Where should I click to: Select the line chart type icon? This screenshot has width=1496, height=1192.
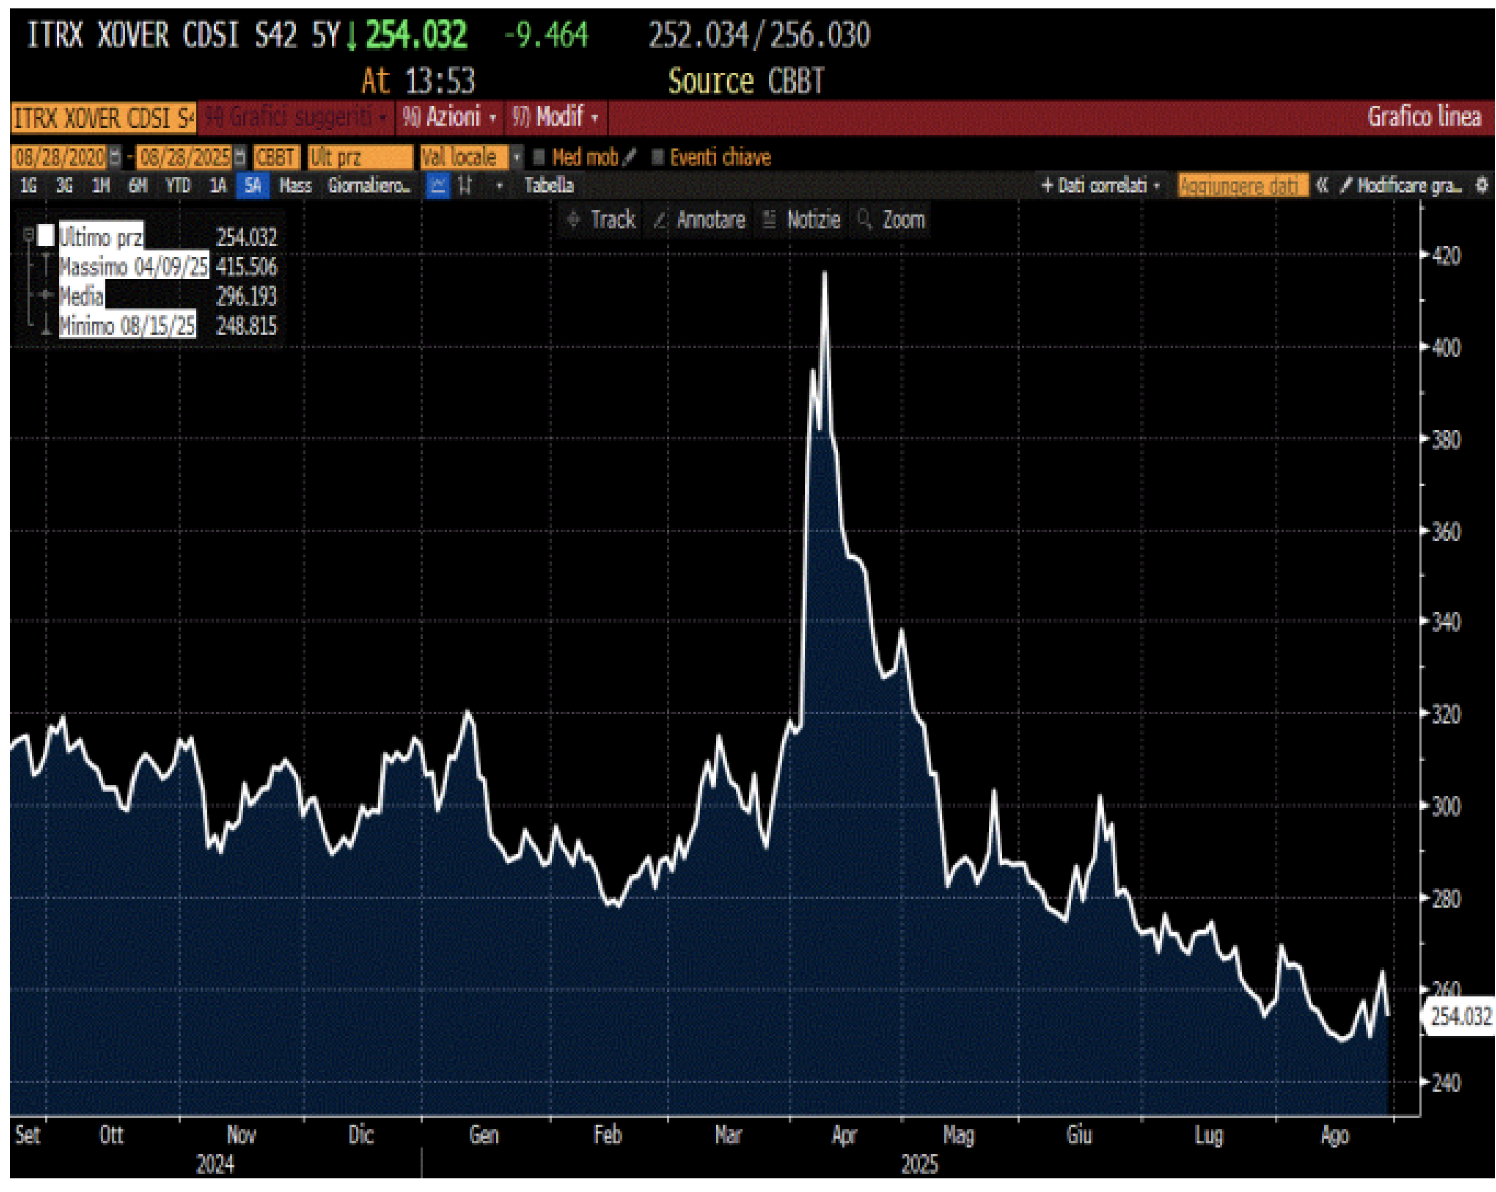point(438,186)
